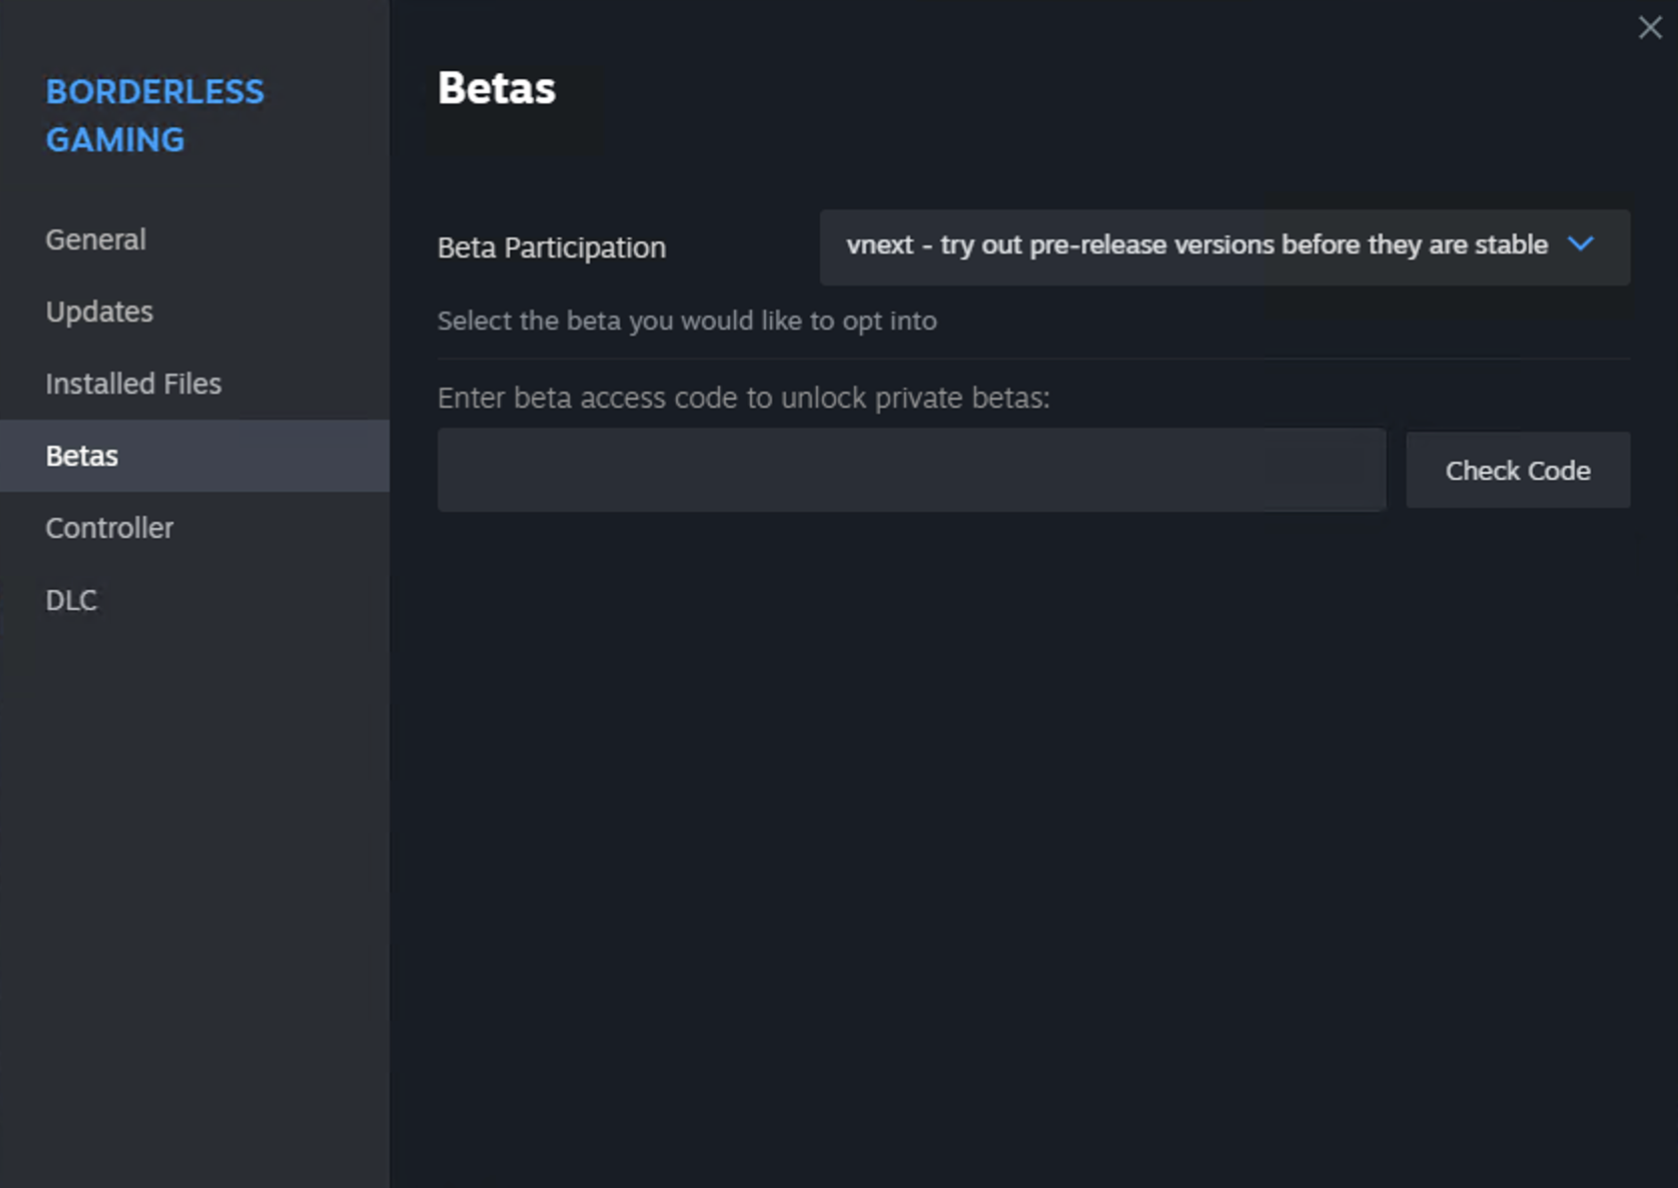1678x1188 pixels.
Task: View the DLC section
Action: [x=71, y=599]
